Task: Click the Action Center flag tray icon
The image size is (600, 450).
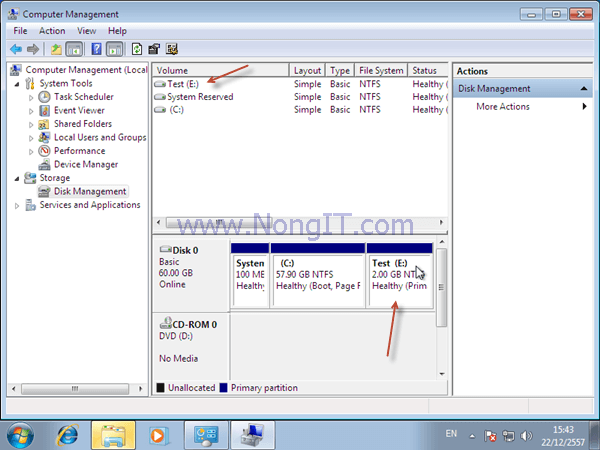Action: [x=490, y=435]
